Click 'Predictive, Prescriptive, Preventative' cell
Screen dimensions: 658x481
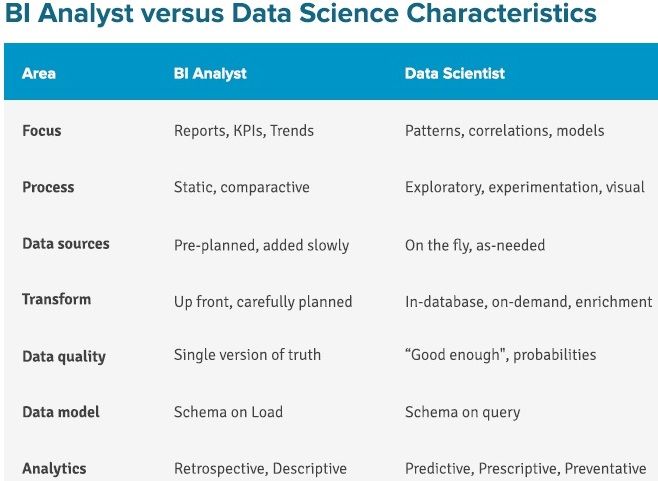pos(525,468)
